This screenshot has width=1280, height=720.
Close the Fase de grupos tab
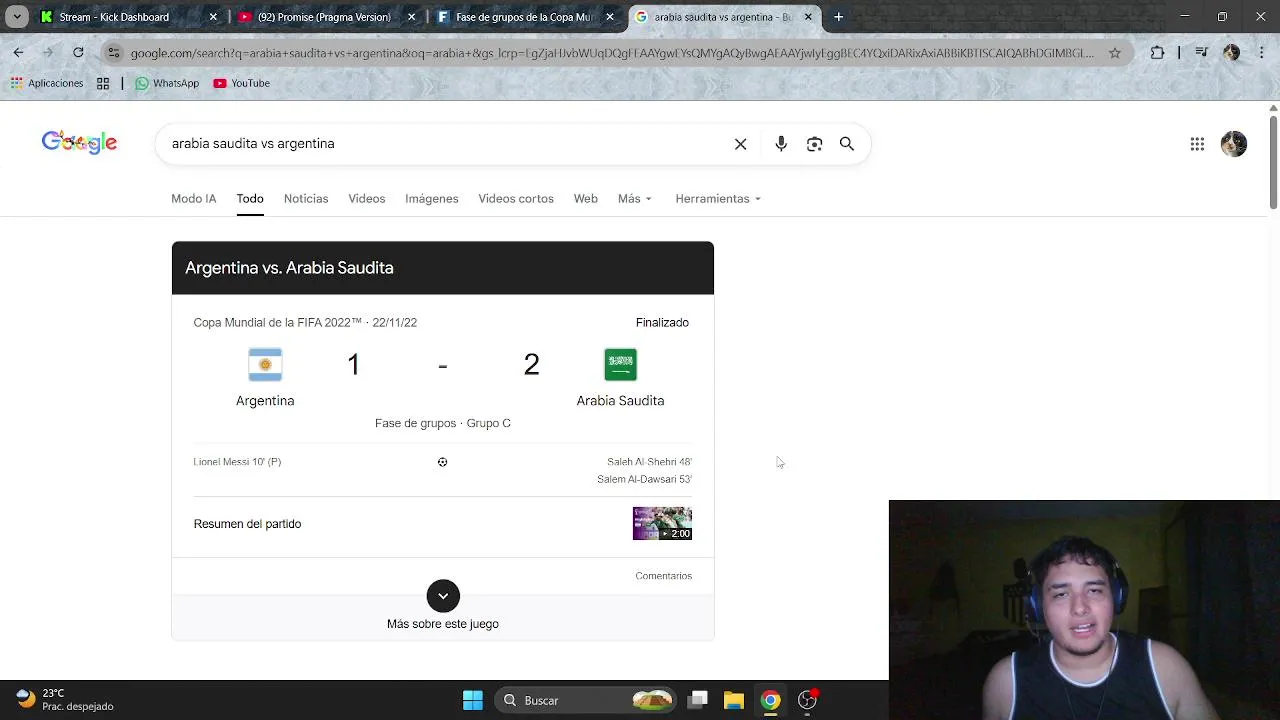[x=610, y=17]
